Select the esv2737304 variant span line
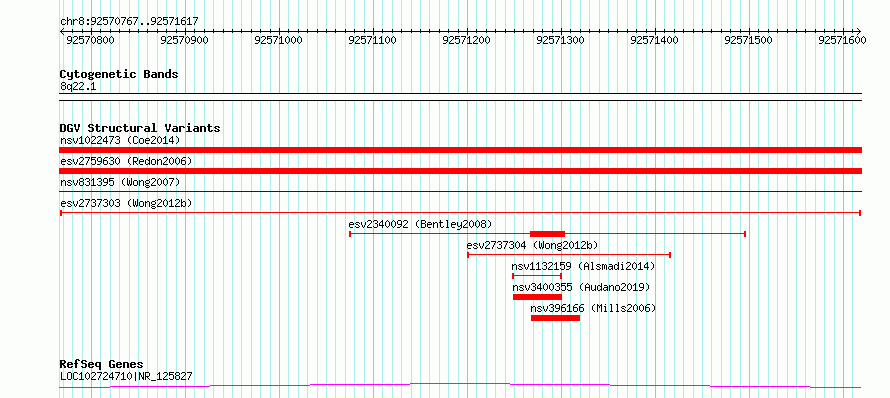 point(569,255)
